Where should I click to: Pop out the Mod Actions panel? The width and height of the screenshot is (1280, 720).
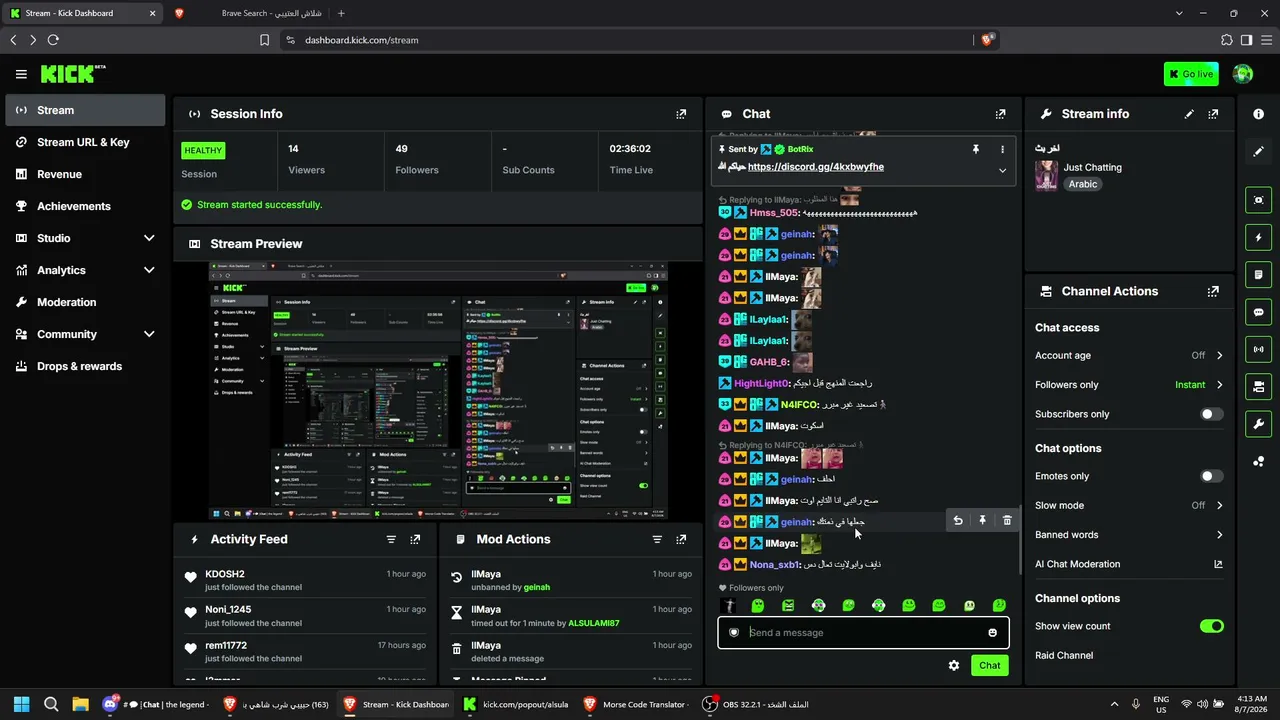coord(681,539)
